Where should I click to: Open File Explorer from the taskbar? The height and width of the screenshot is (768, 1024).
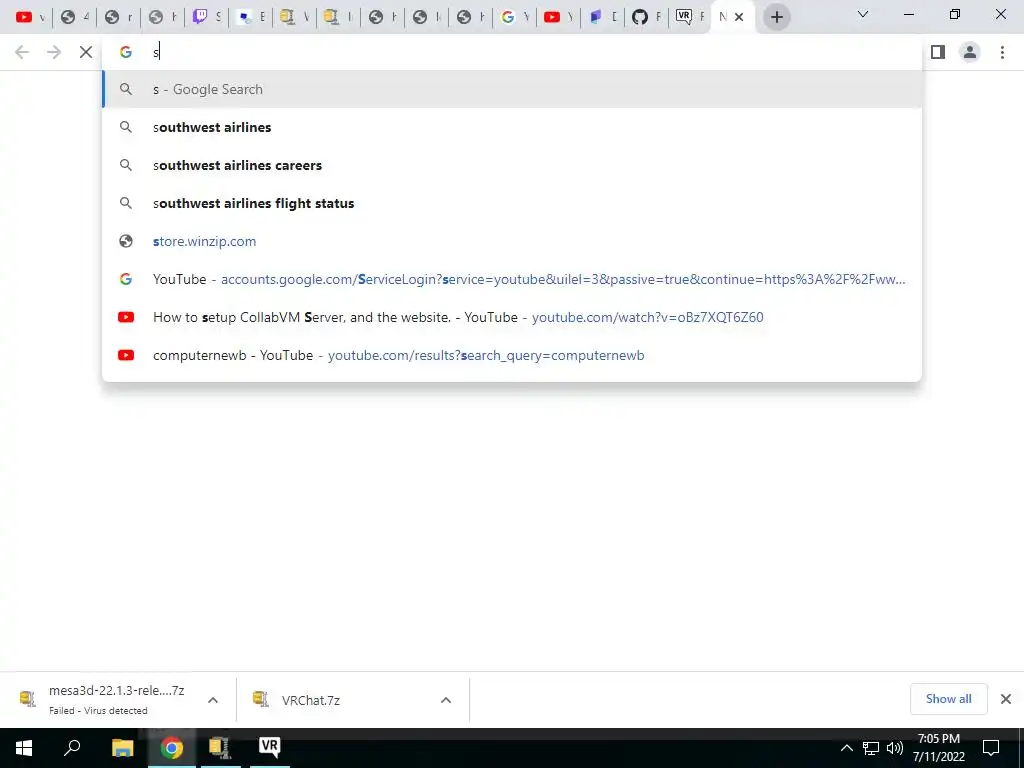click(x=122, y=748)
